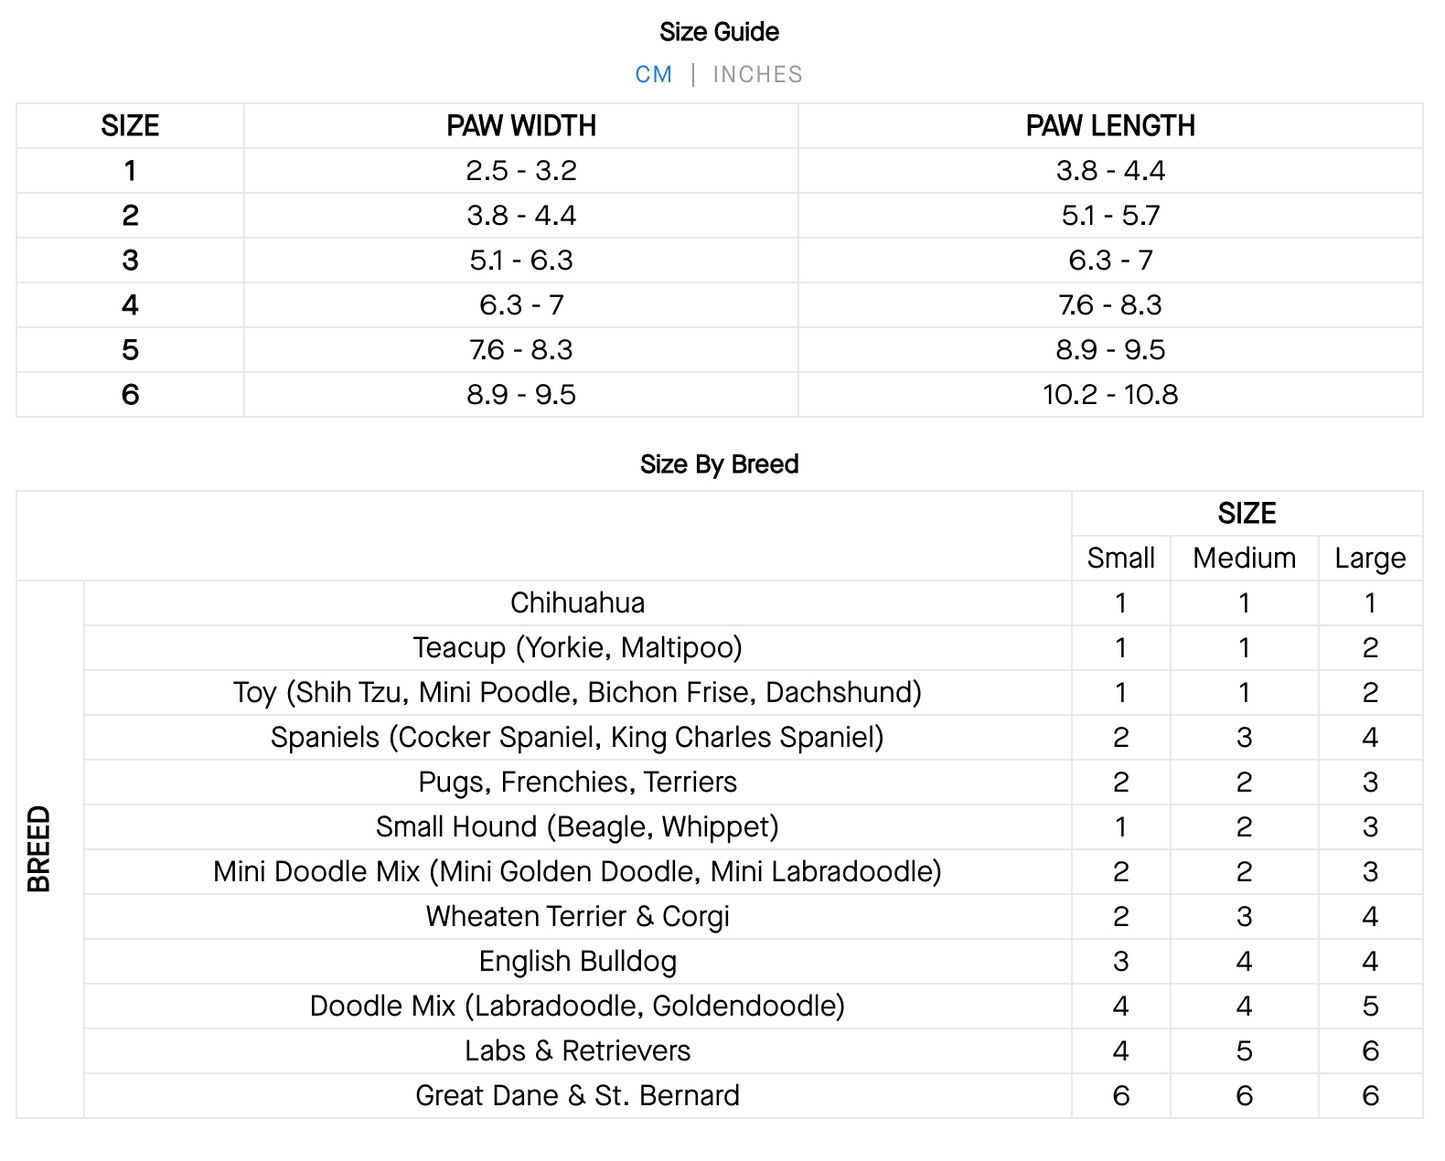Click the PAW WIDTH column header
Screen dimensions: 1445x1161
pos(521,126)
